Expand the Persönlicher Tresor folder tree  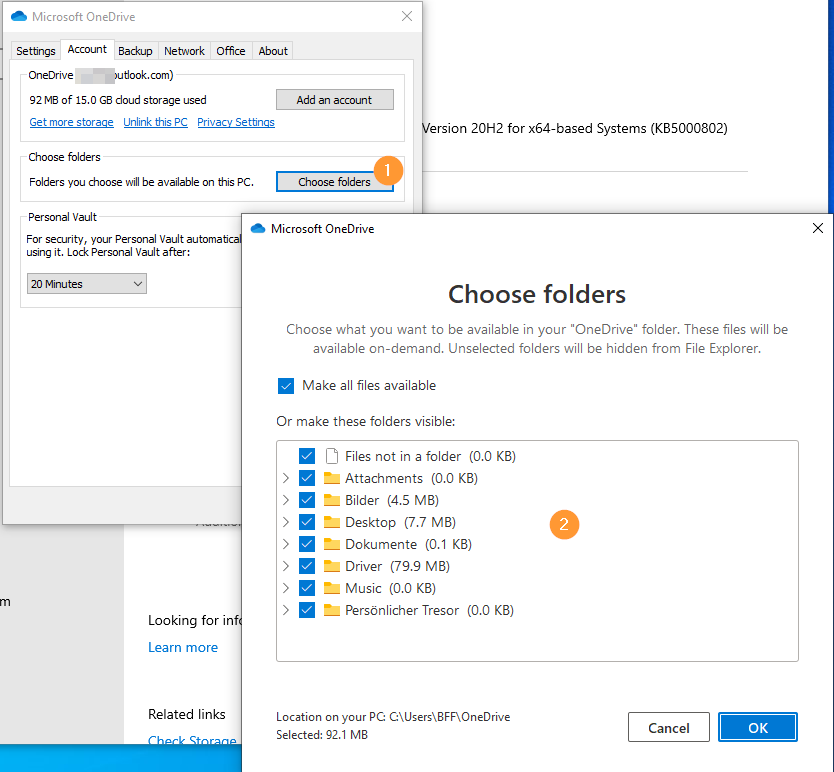coord(286,610)
